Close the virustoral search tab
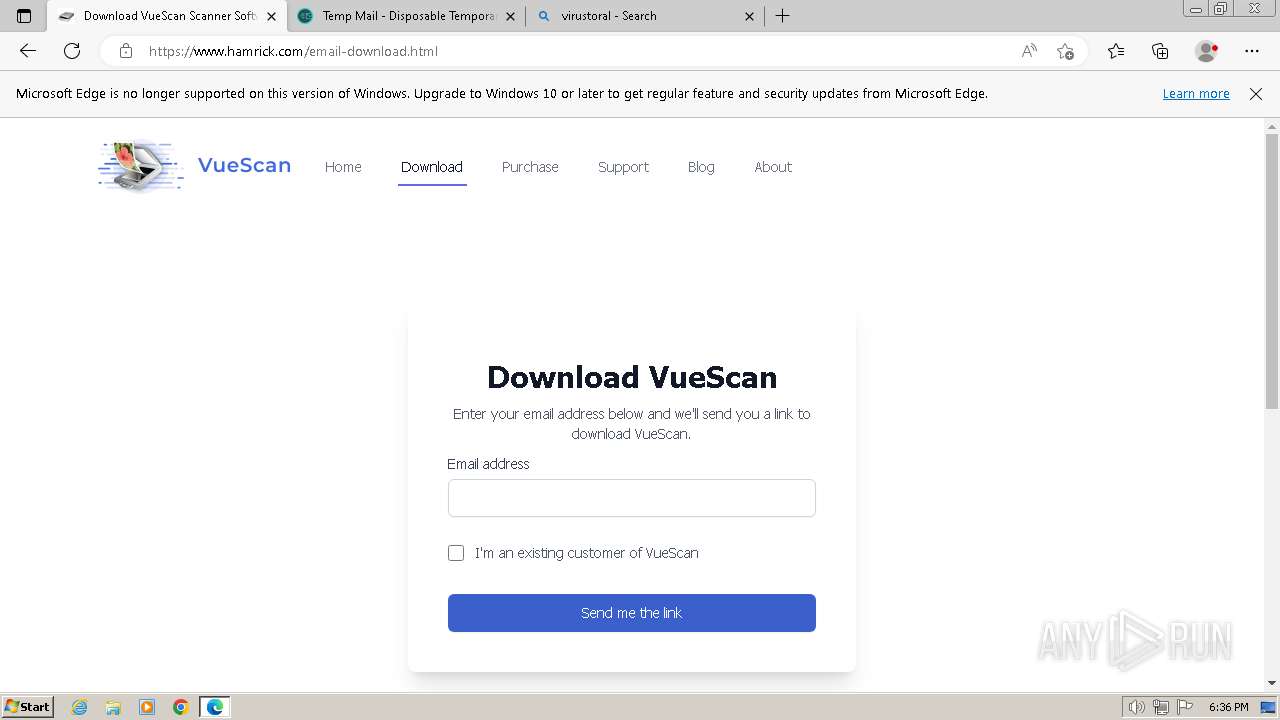This screenshot has height=720, width=1280. (x=749, y=16)
